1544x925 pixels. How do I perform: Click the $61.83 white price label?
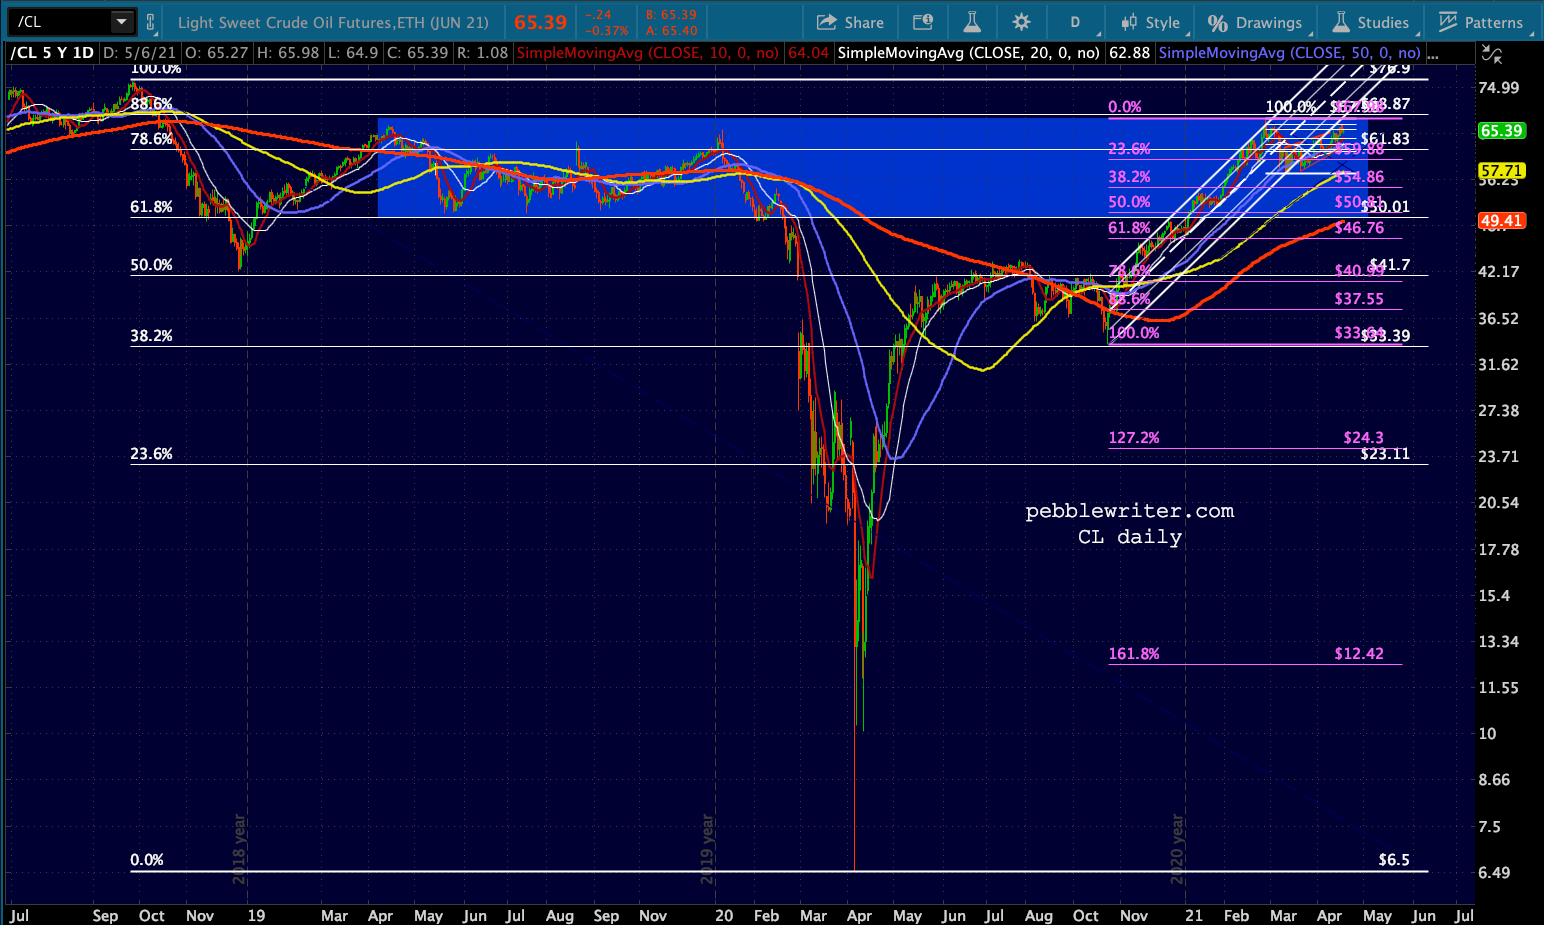coord(1385,139)
